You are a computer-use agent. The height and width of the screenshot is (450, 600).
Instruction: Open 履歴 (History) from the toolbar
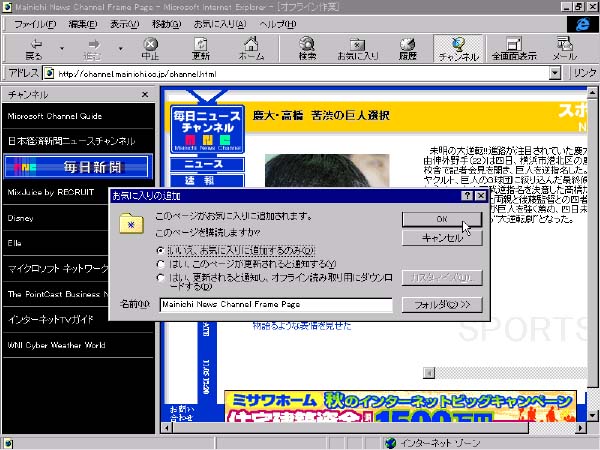pyautogui.click(x=407, y=49)
